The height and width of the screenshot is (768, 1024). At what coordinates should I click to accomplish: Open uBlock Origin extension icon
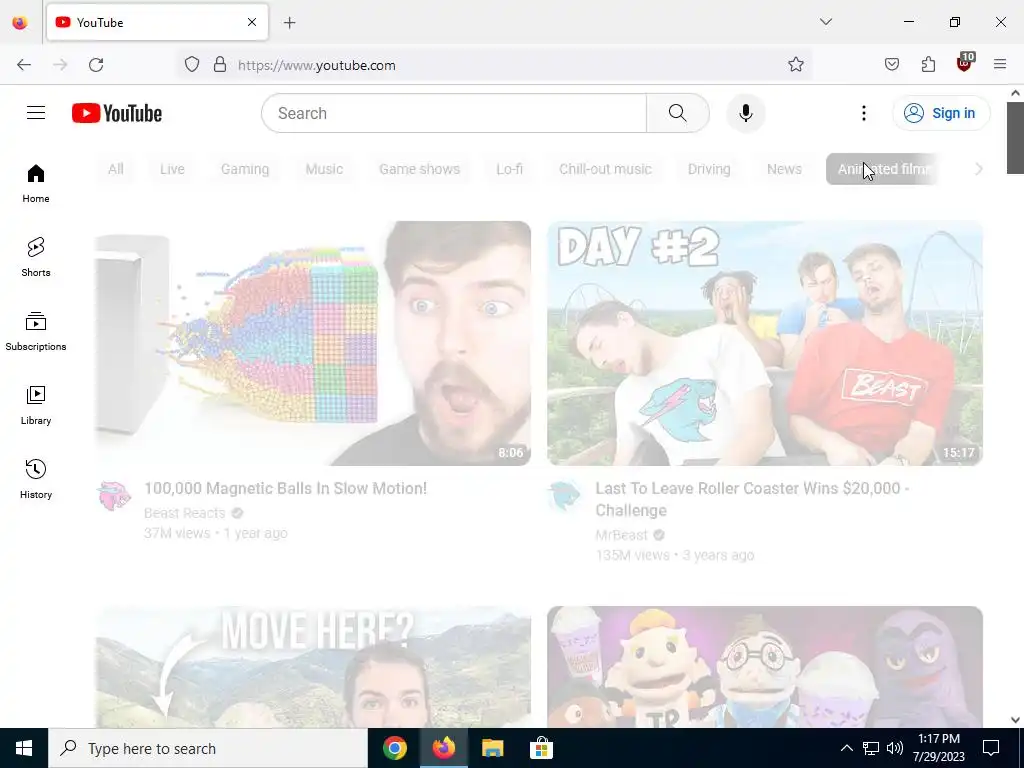pyautogui.click(x=965, y=63)
